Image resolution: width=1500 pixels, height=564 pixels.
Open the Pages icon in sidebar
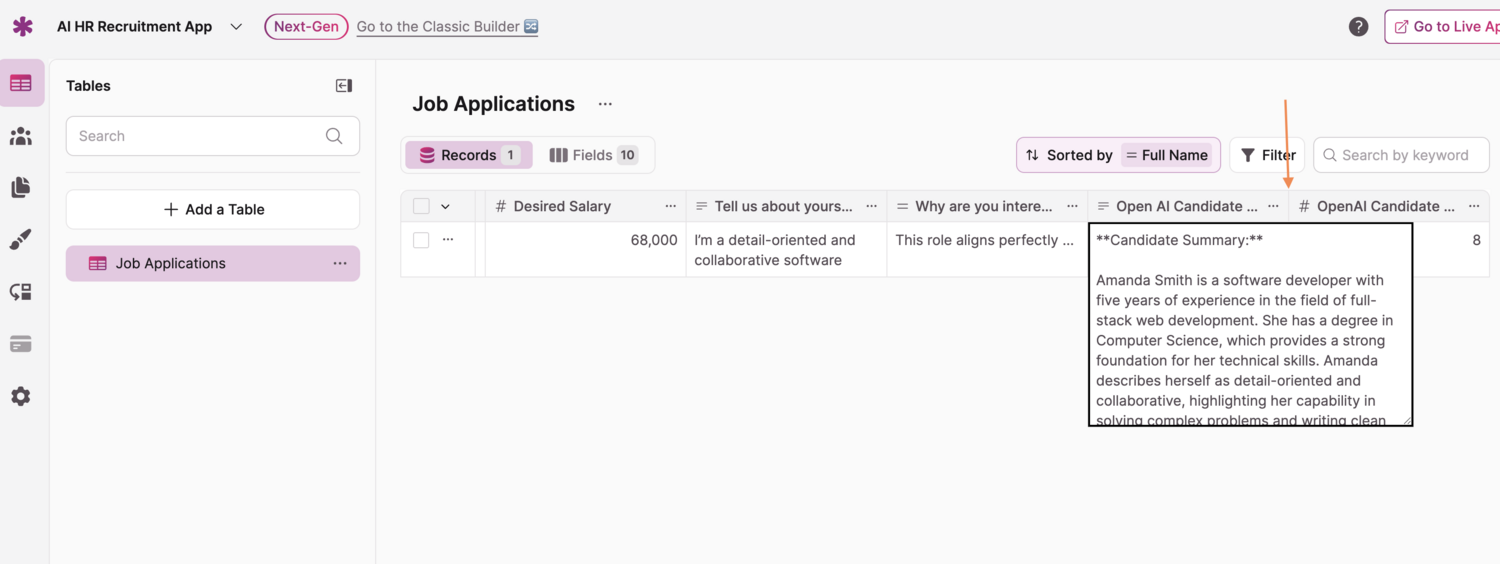coord(21,188)
